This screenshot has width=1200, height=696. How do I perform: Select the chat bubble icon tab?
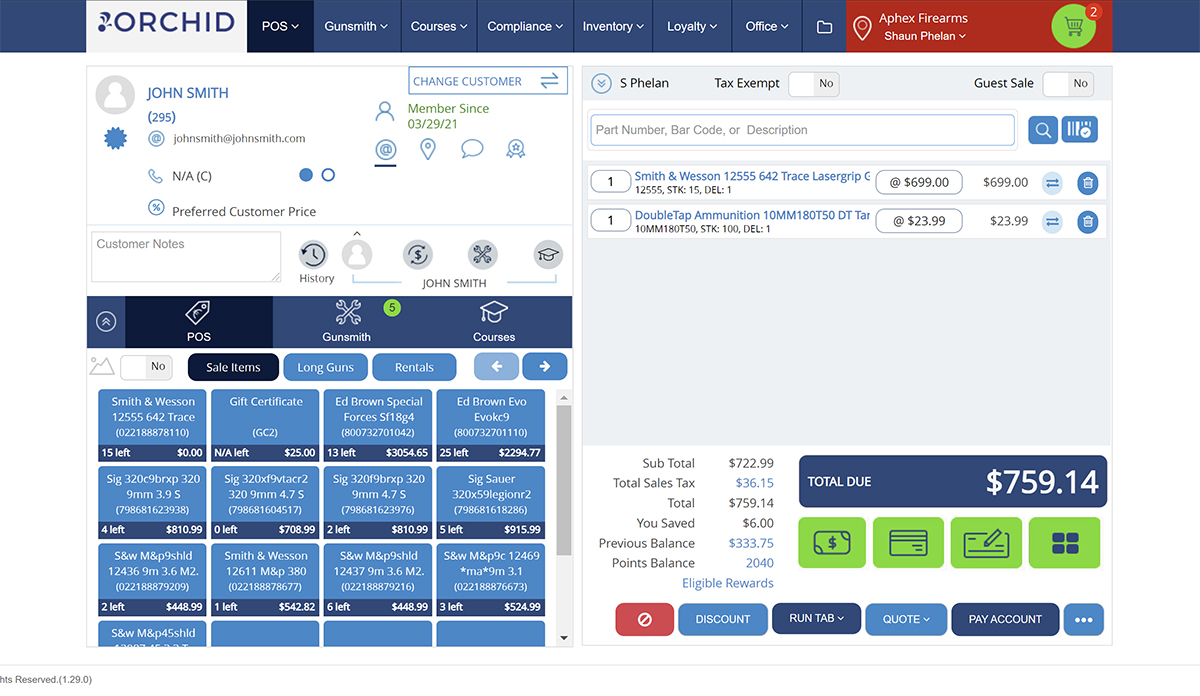pos(472,149)
